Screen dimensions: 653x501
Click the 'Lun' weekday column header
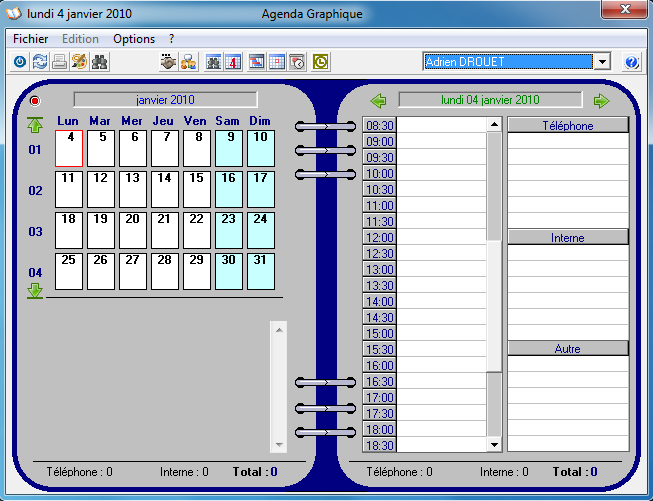click(x=68, y=121)
